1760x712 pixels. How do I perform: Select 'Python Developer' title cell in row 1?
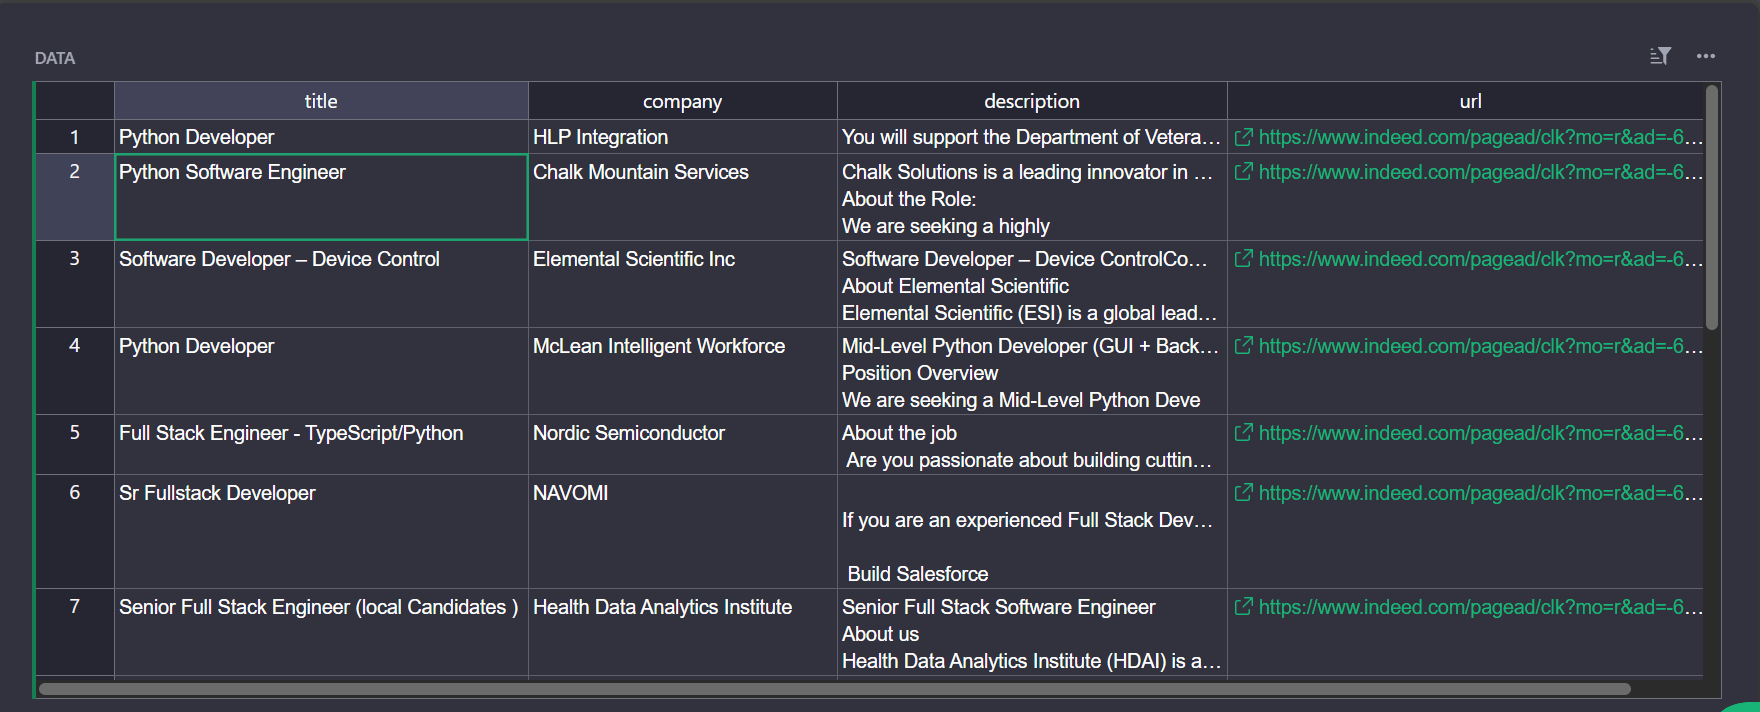pyautogui.click(x=321, y=137)
